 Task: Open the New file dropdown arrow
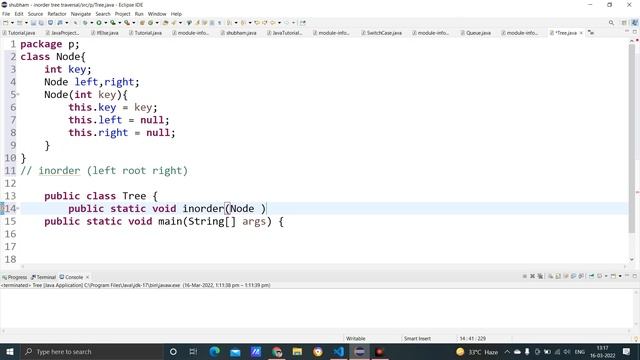[x=12, y=23]
